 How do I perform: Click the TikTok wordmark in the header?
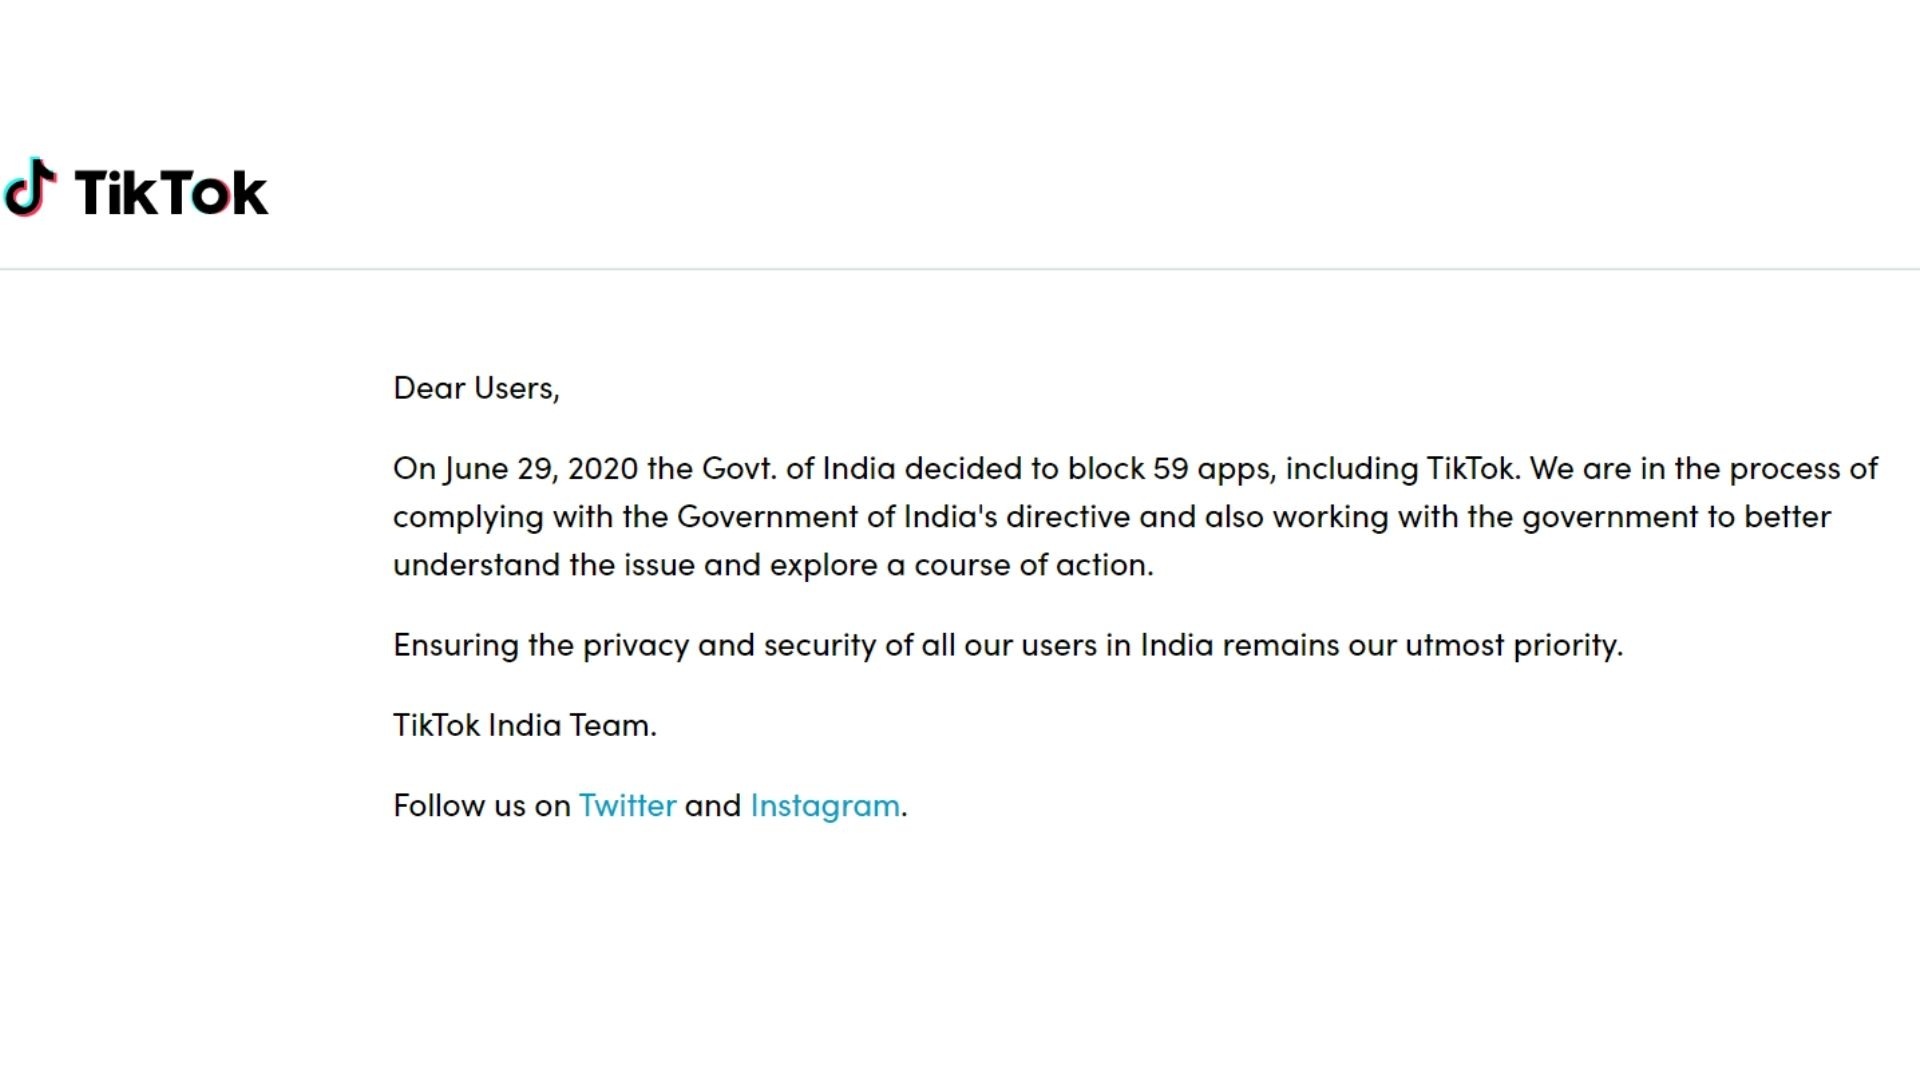(x=171, y=192)
